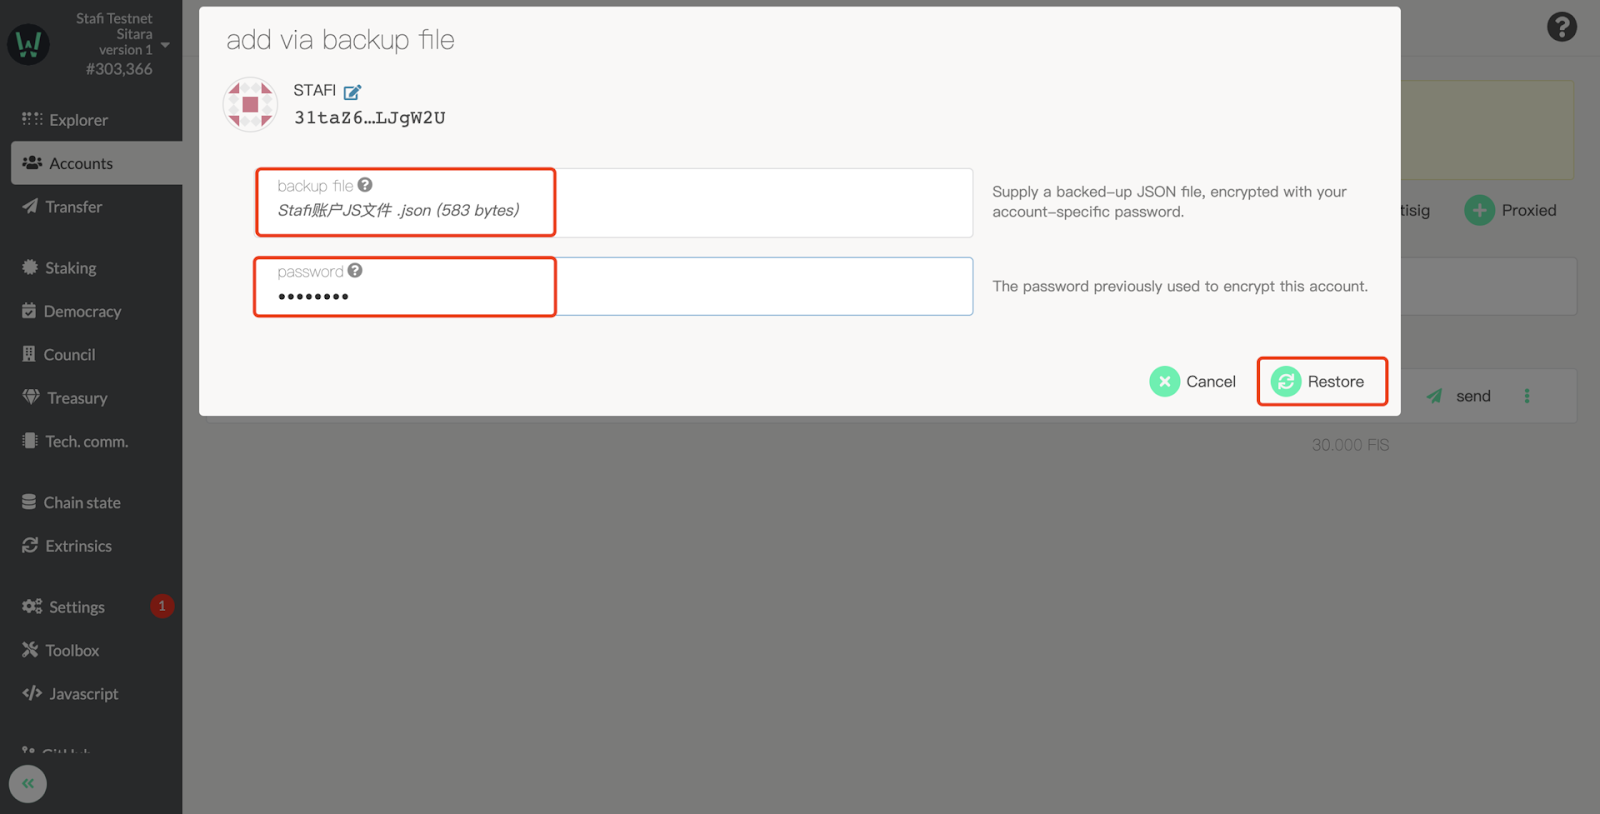Click the Settings notification badge
The height and width of the screenshot is (814, 1600).
[x=162, y=606]
